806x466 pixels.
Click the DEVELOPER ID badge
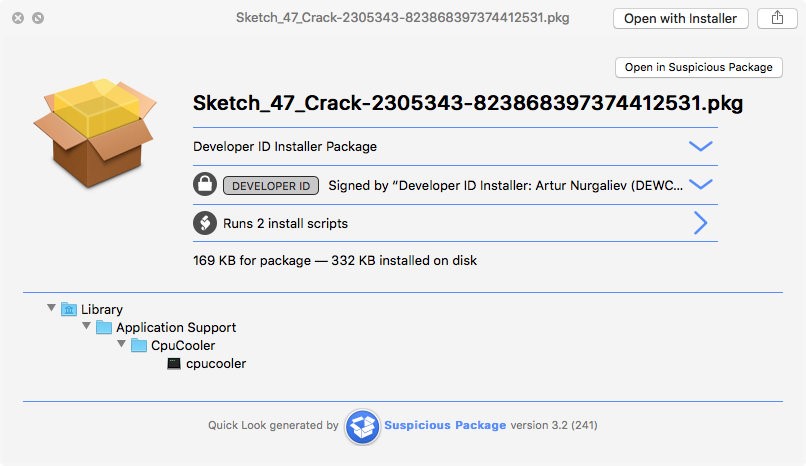(271, 185)
